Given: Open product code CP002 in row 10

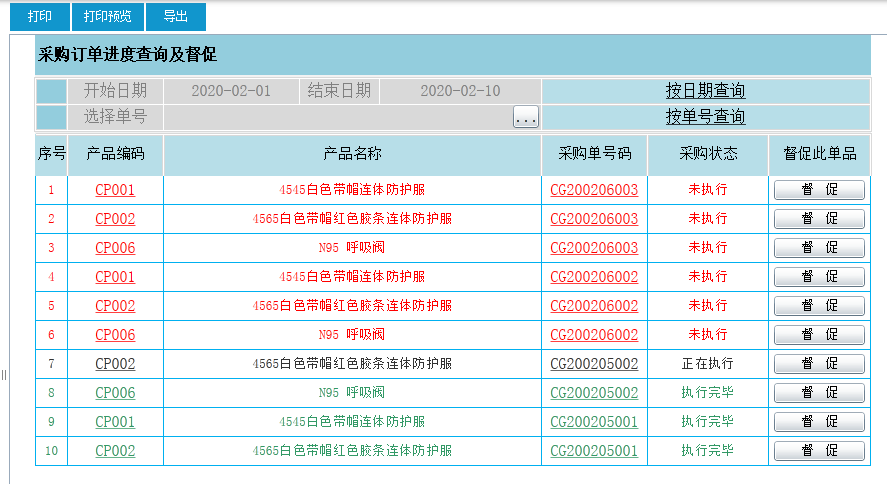Looking at the screenshot, I should 115,451.
